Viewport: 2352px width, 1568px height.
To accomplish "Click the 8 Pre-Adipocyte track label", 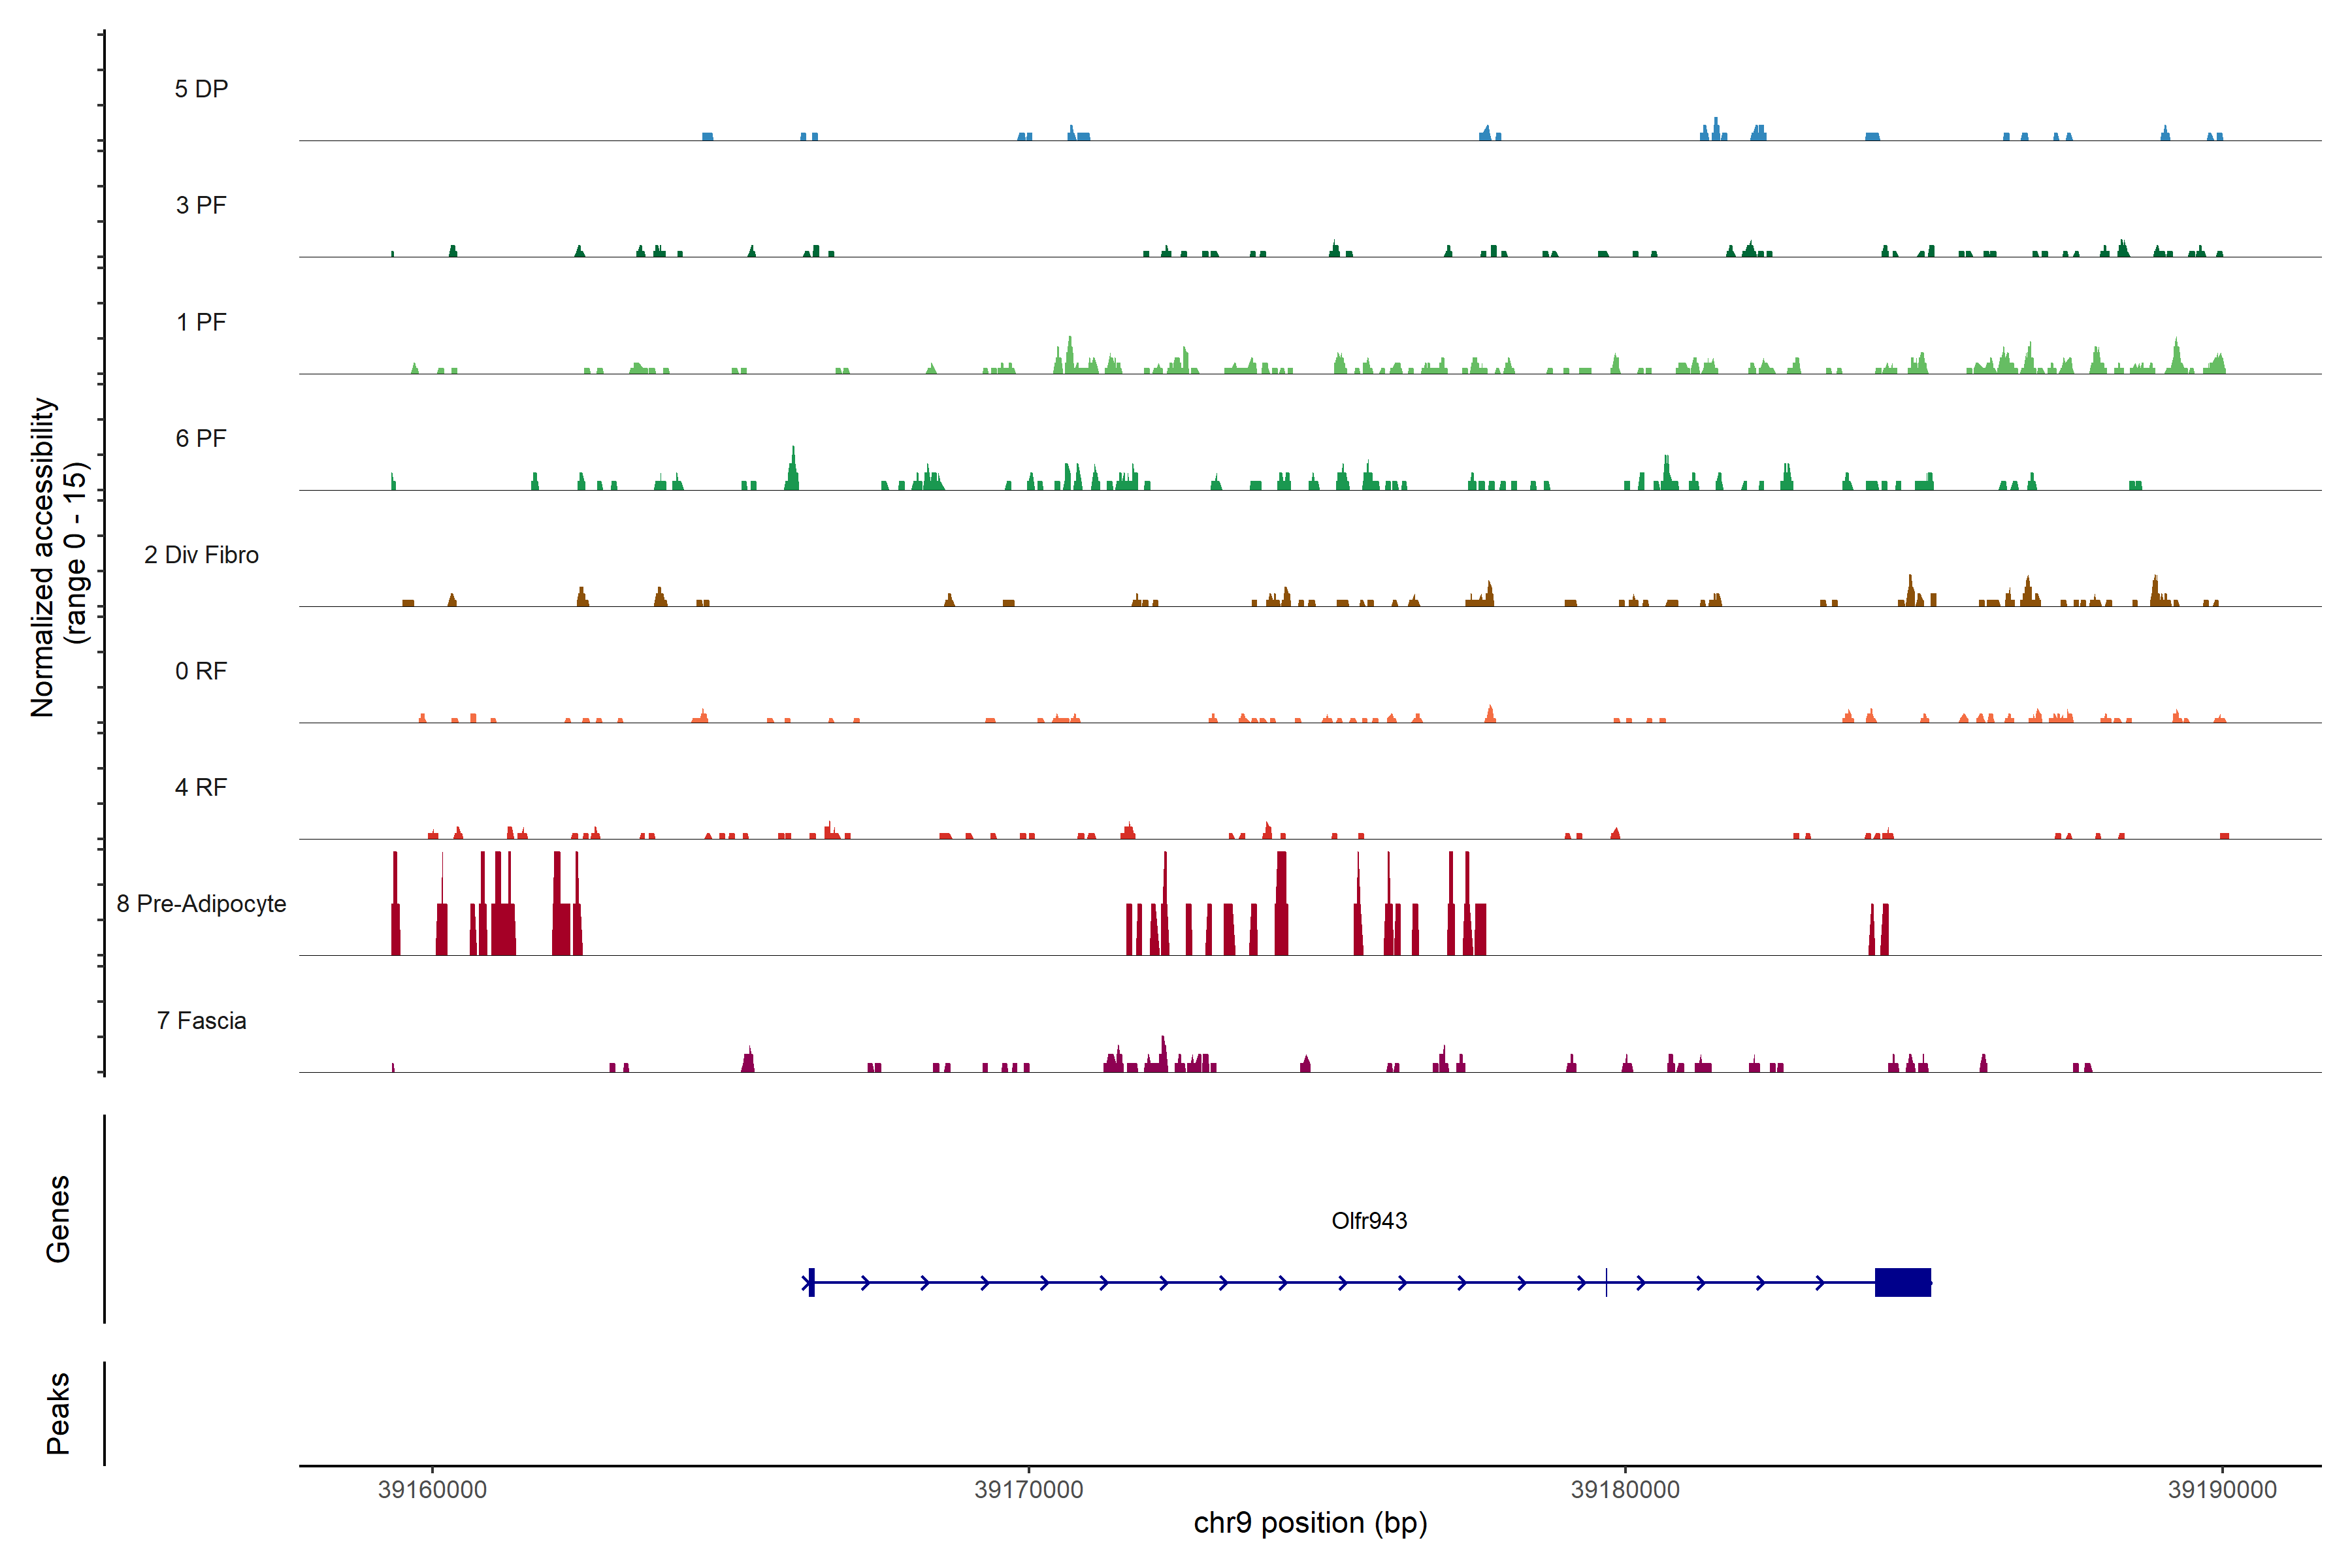I will [x=201, y=904].
